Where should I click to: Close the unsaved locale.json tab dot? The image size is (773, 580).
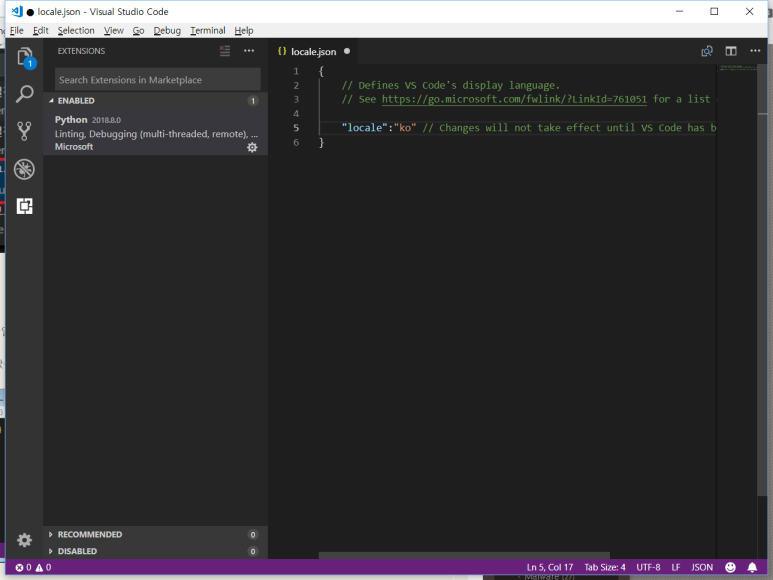click(x=347, y=51)
